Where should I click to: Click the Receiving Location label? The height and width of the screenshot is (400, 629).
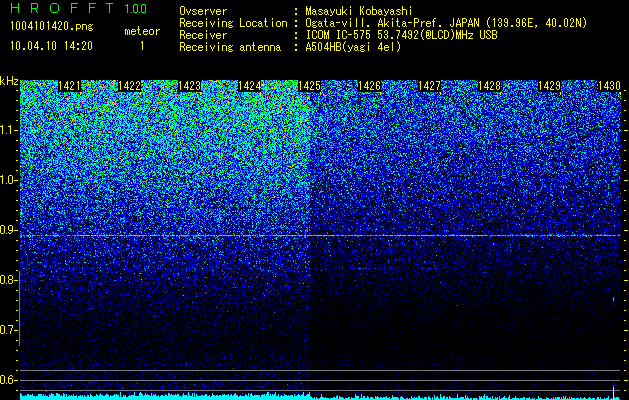click(x=233, y=23)
